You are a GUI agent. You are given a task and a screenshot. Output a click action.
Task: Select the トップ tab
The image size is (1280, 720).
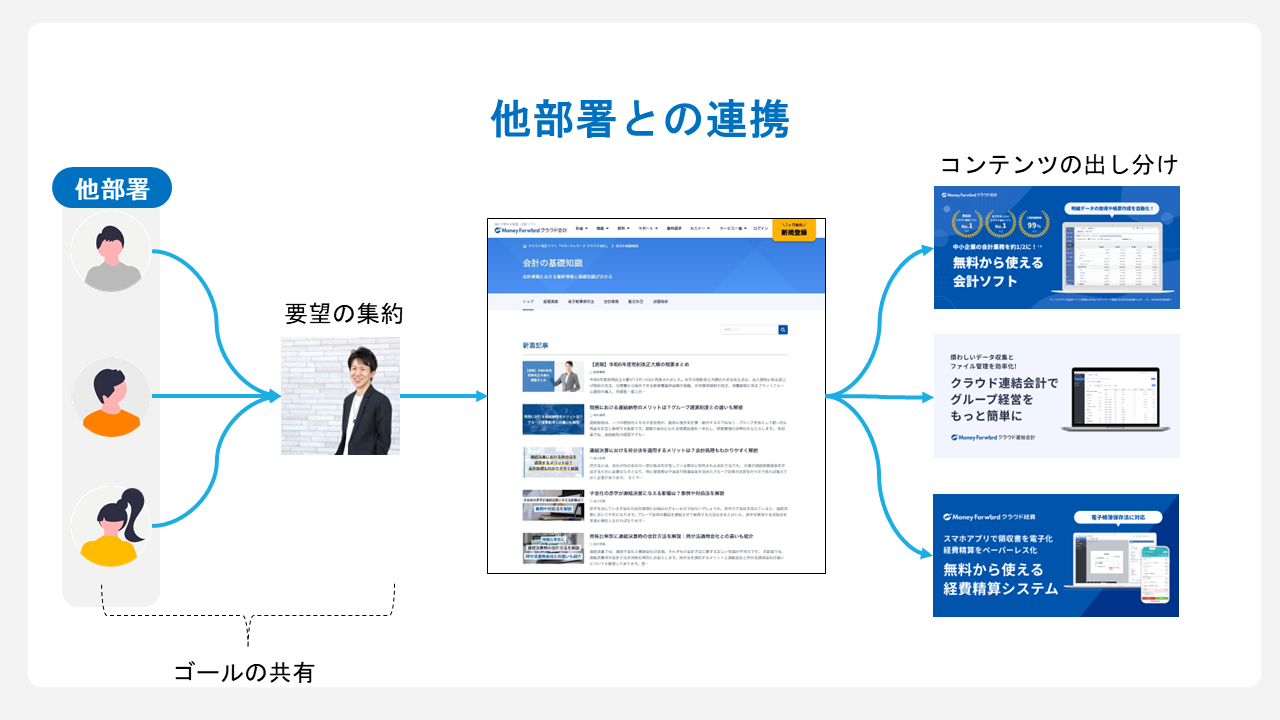click(x=527, y=300)
